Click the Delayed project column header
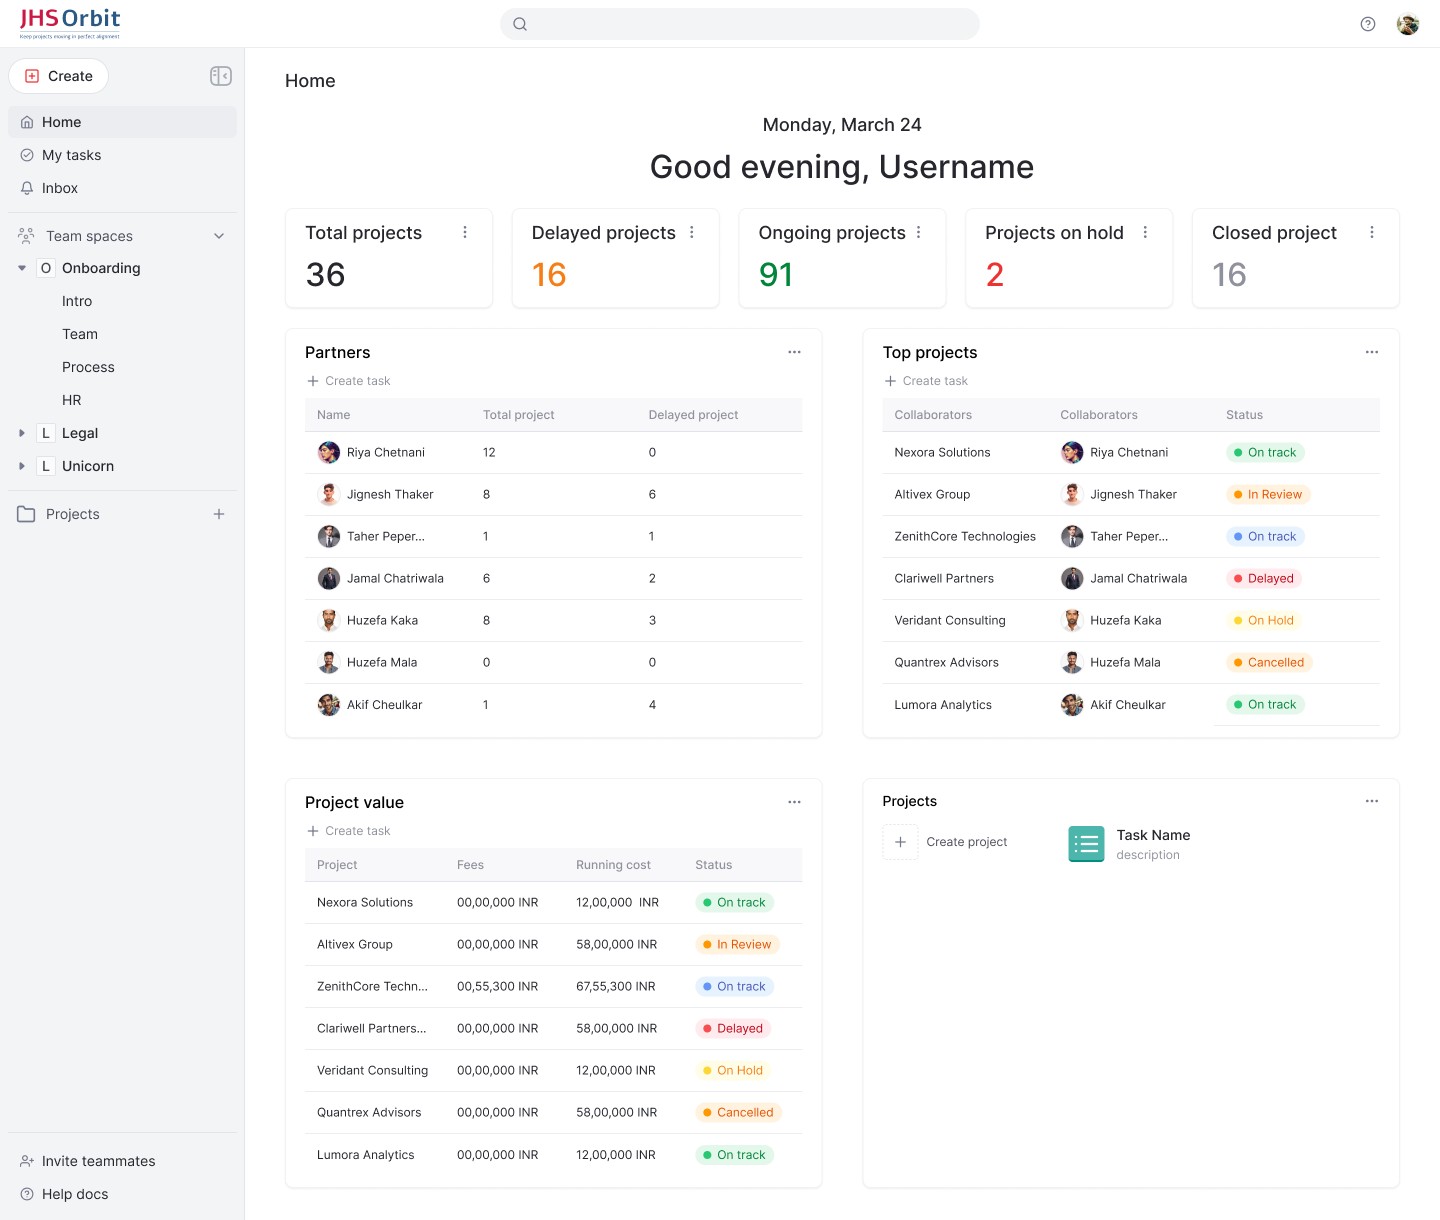1440x1220 pixels. 693,415
